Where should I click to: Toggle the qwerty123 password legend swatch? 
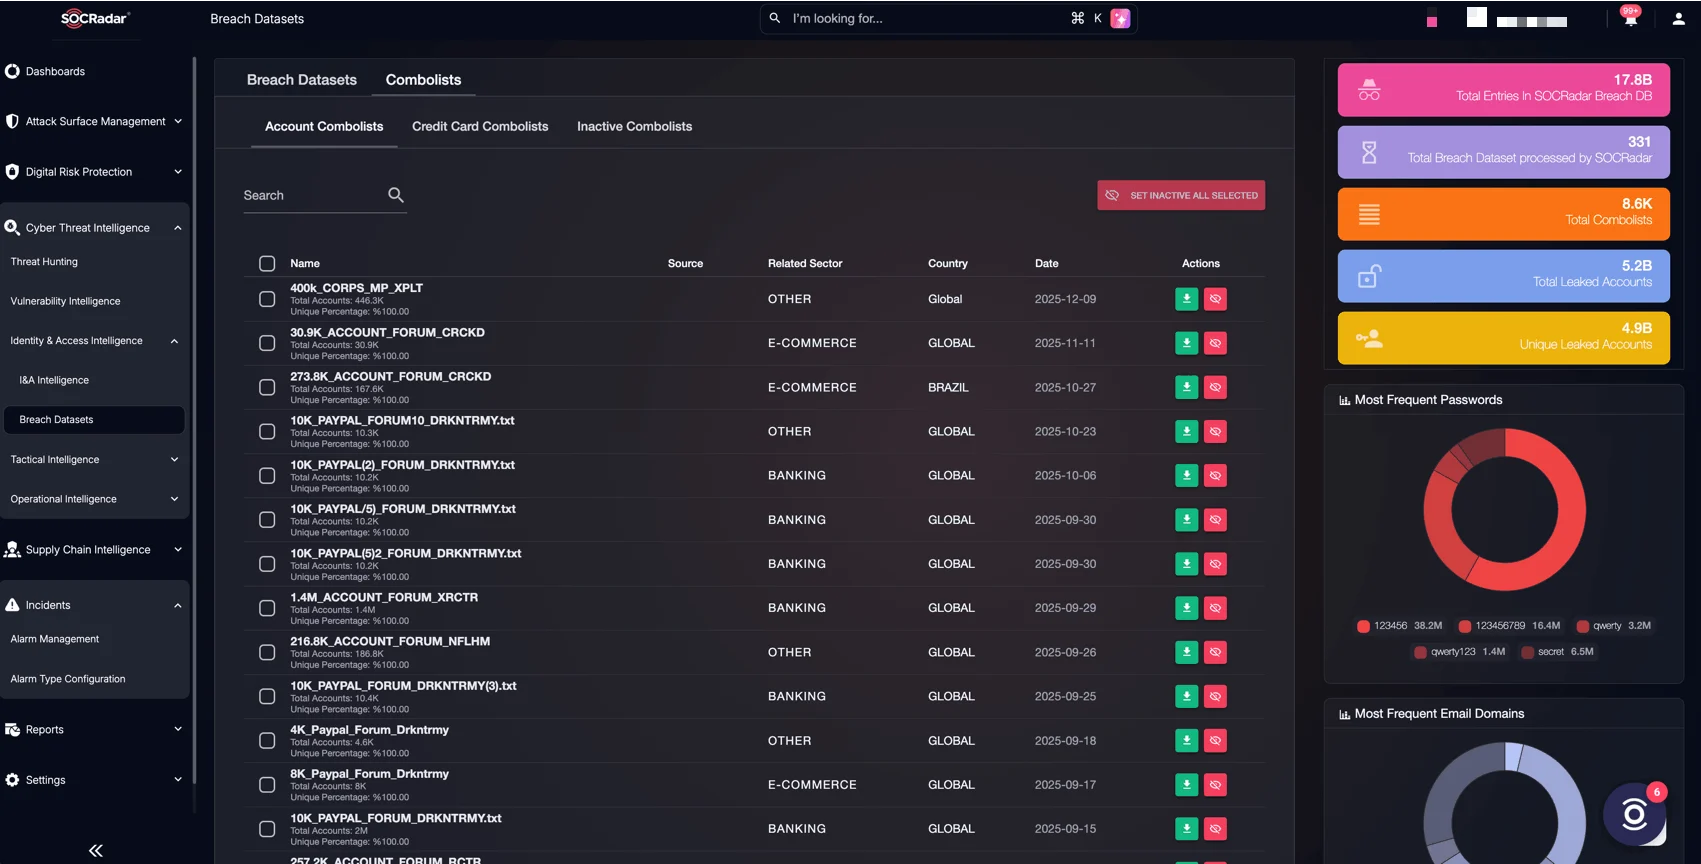coord(1420,652)
